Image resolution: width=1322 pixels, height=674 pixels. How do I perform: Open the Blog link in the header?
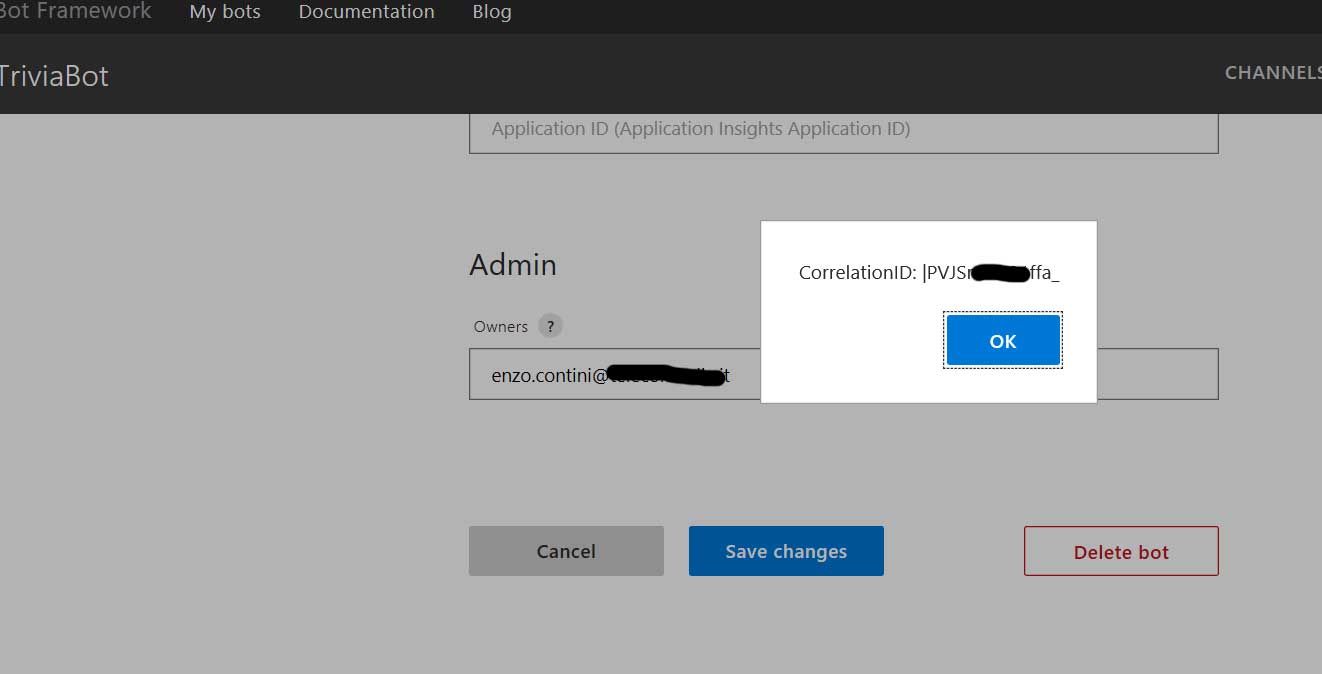492,12
